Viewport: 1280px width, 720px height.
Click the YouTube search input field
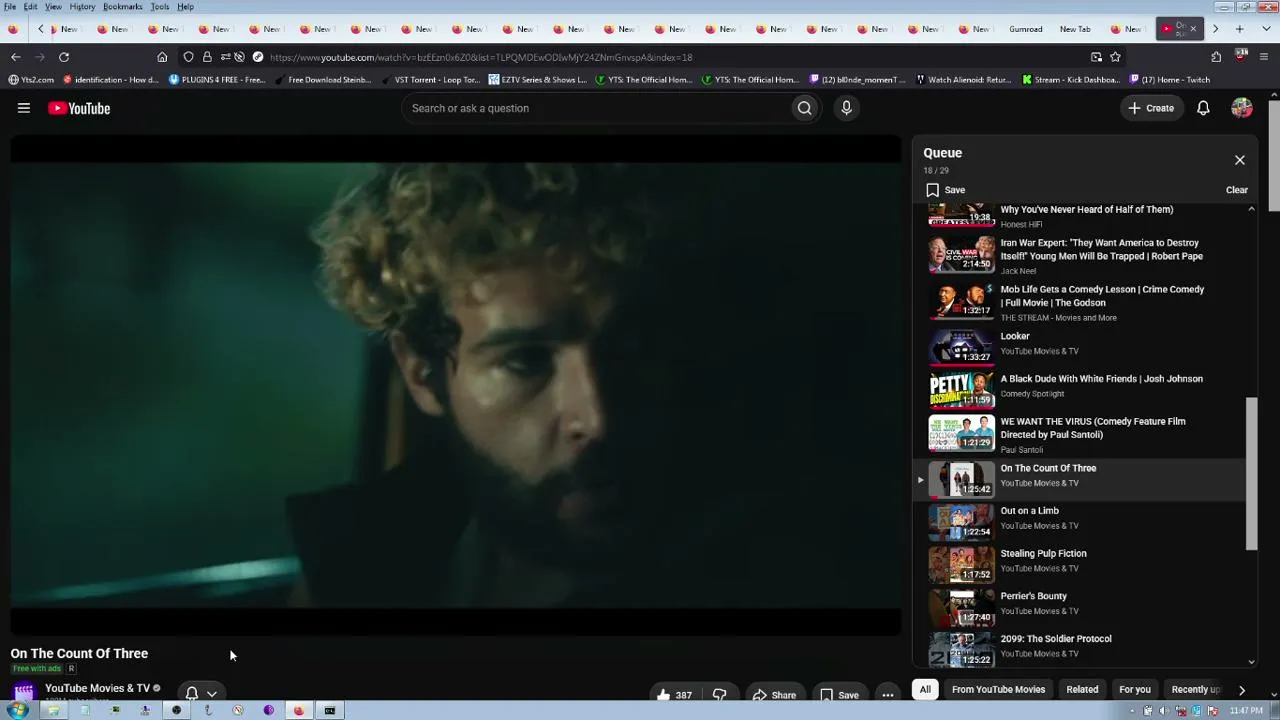[x=595, y=108]
